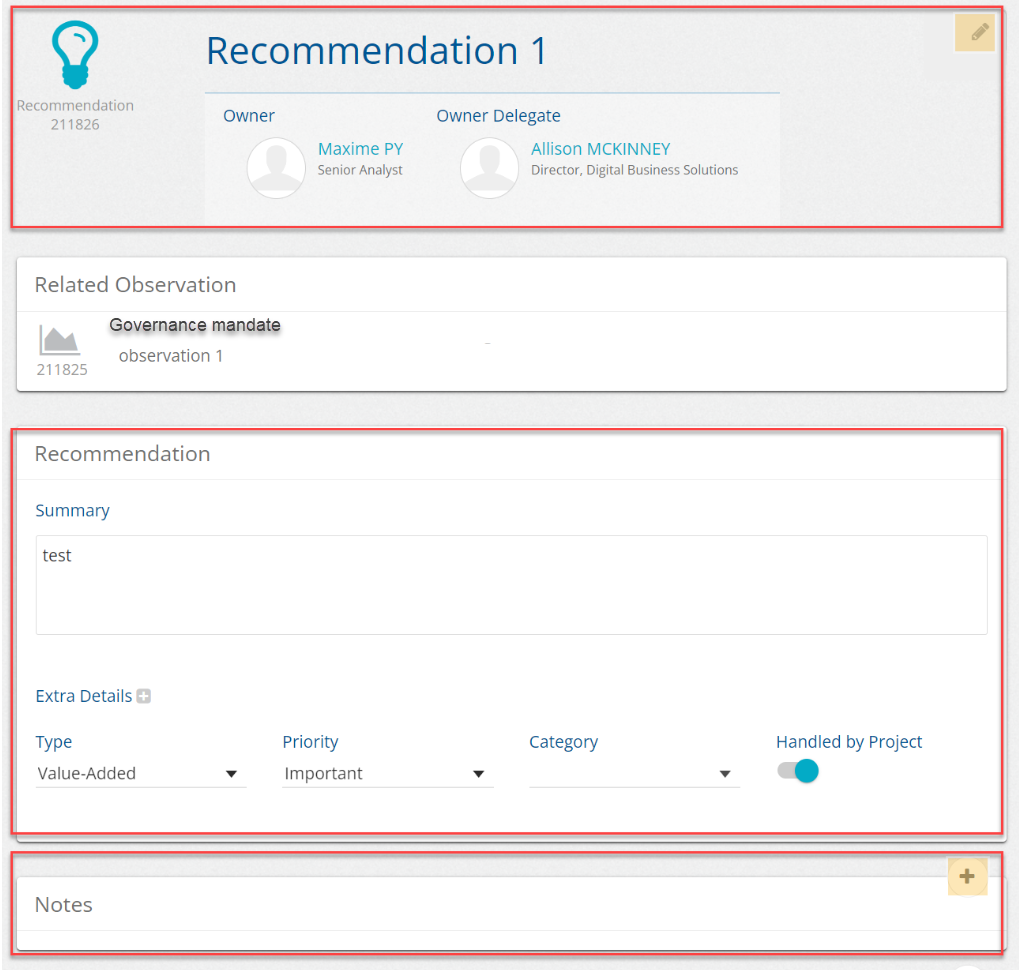This screenshot has width=1019, height=970.
Task: Expand Extra Details plus icon
Action: pos(144,696)
